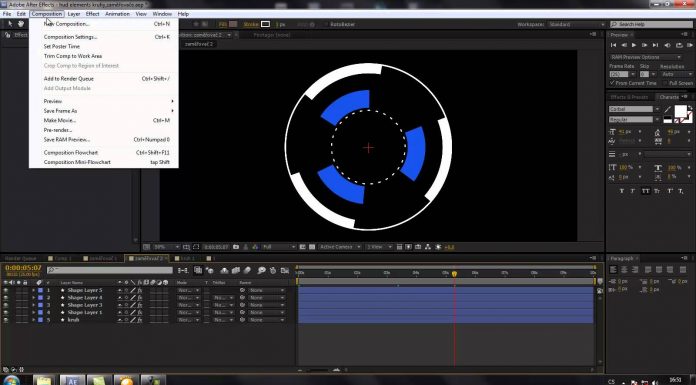The height and width of the screenshot is (385, 696).
Task: Click white fill color swatch in Character panel
Action: 680,111
